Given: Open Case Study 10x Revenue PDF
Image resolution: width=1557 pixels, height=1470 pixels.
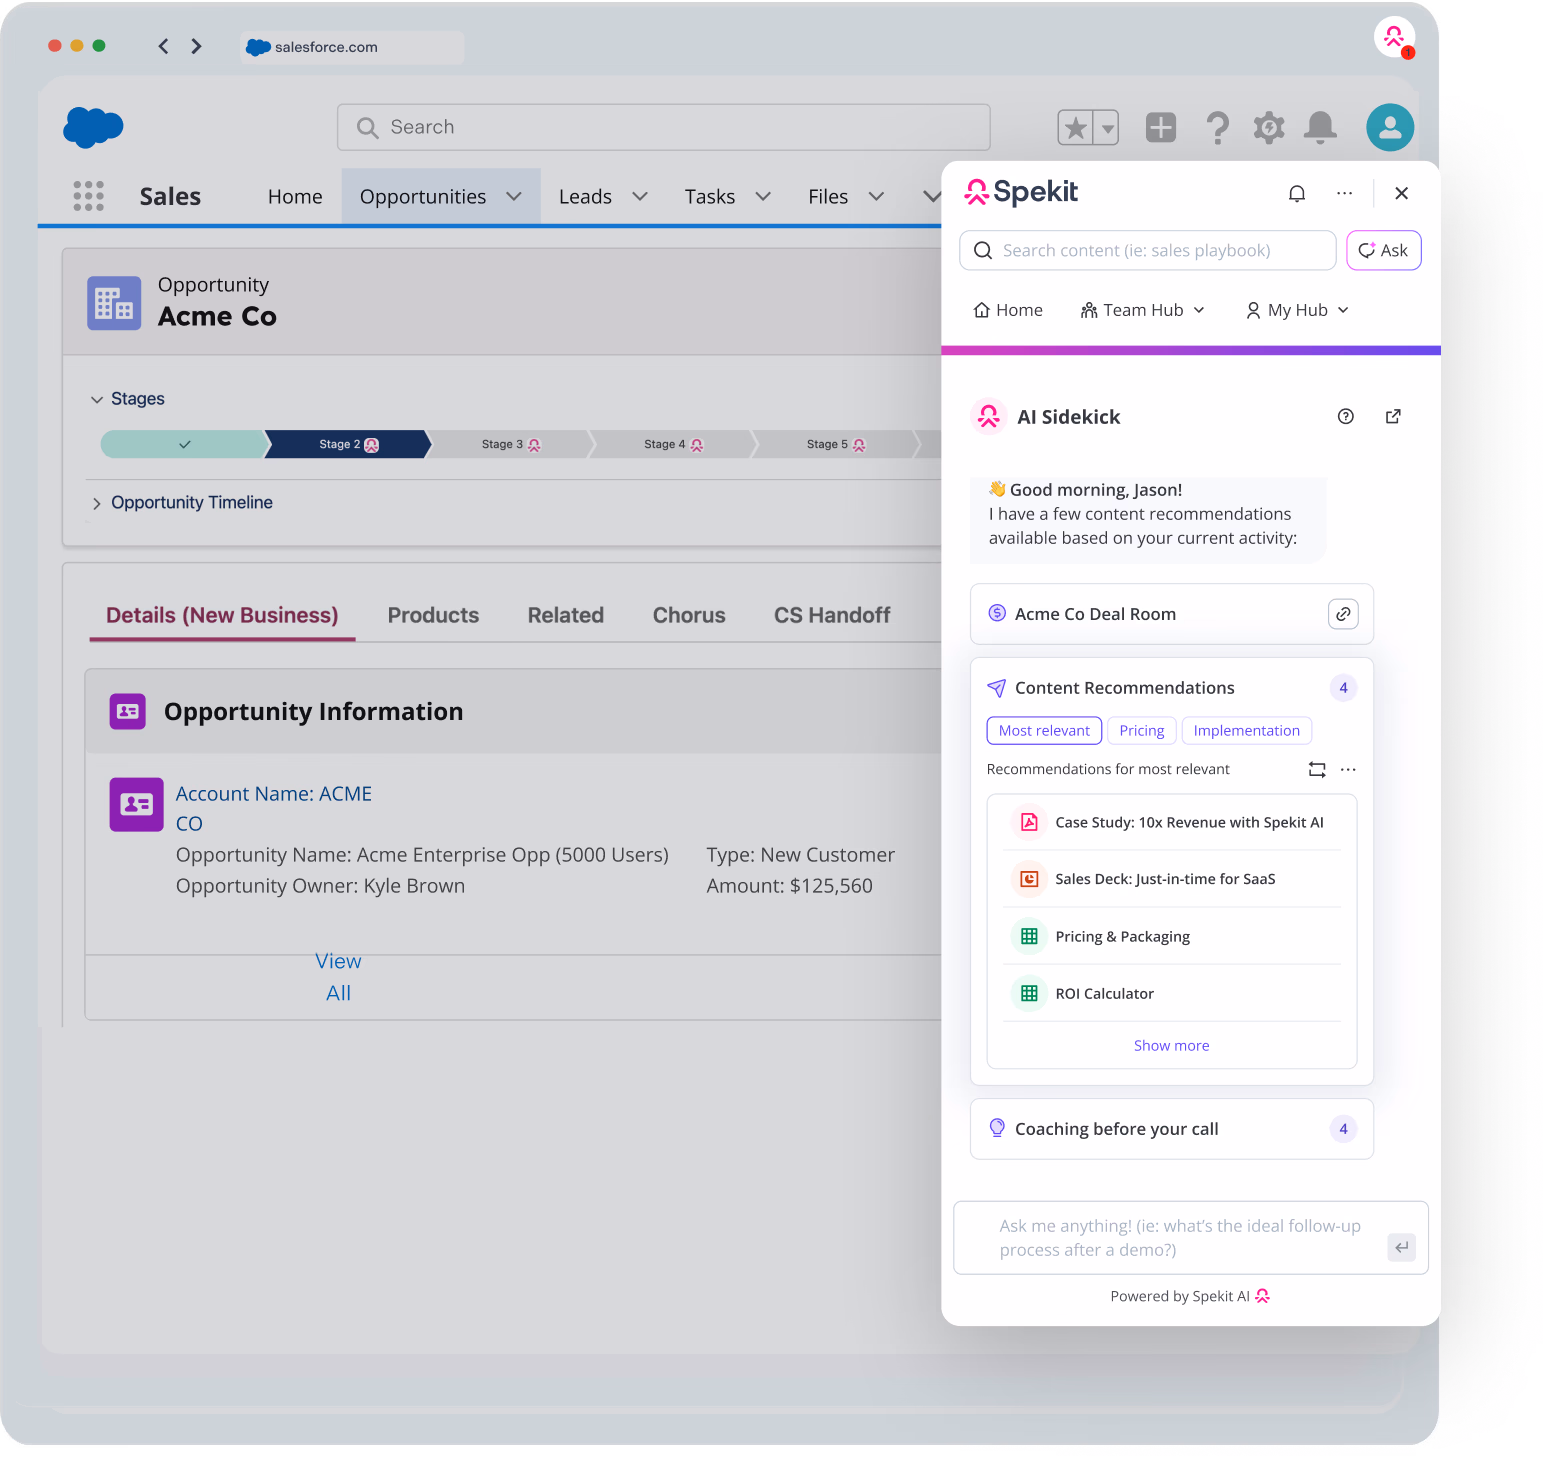Looking at the screenshot, I should pyautogui.click(x=1172, y=822).
